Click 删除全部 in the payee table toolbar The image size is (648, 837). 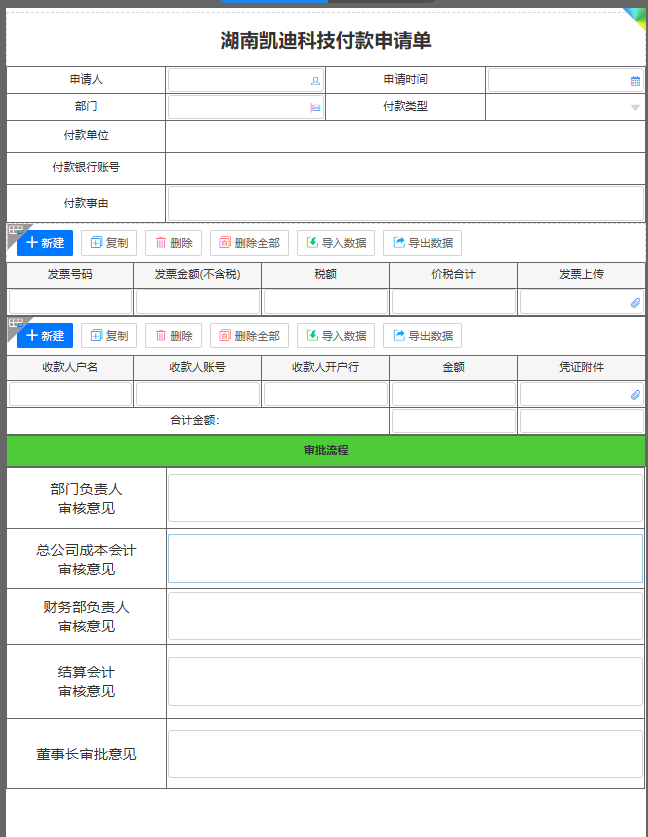coord(249,336)
